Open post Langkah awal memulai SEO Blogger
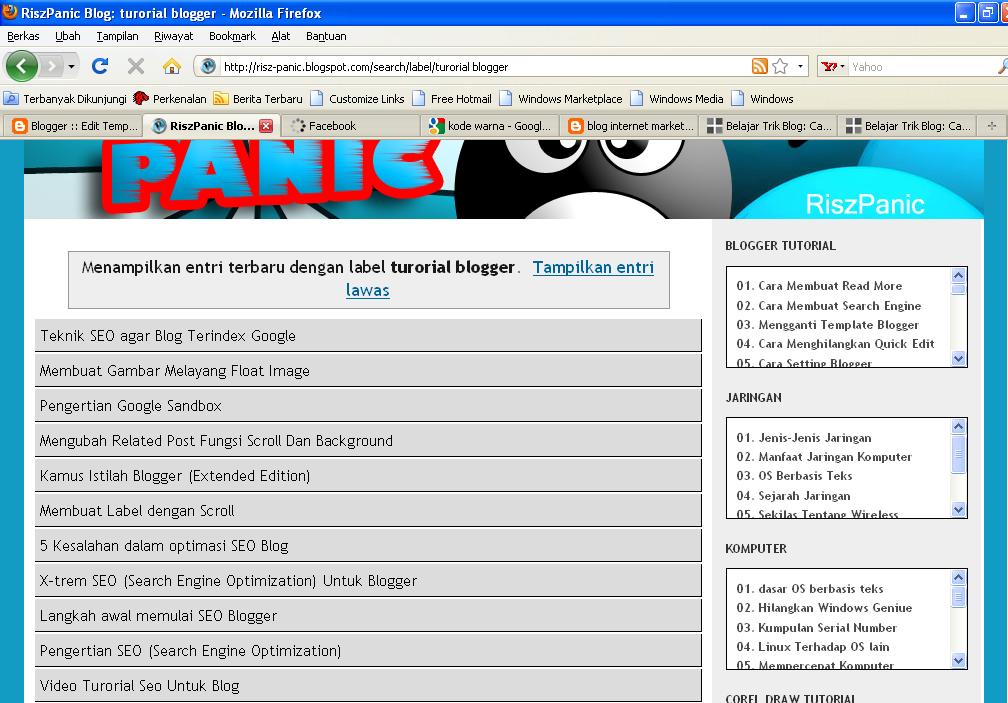Image resolution: width=1008 pixels, height=703 pixels. point(368,616)
